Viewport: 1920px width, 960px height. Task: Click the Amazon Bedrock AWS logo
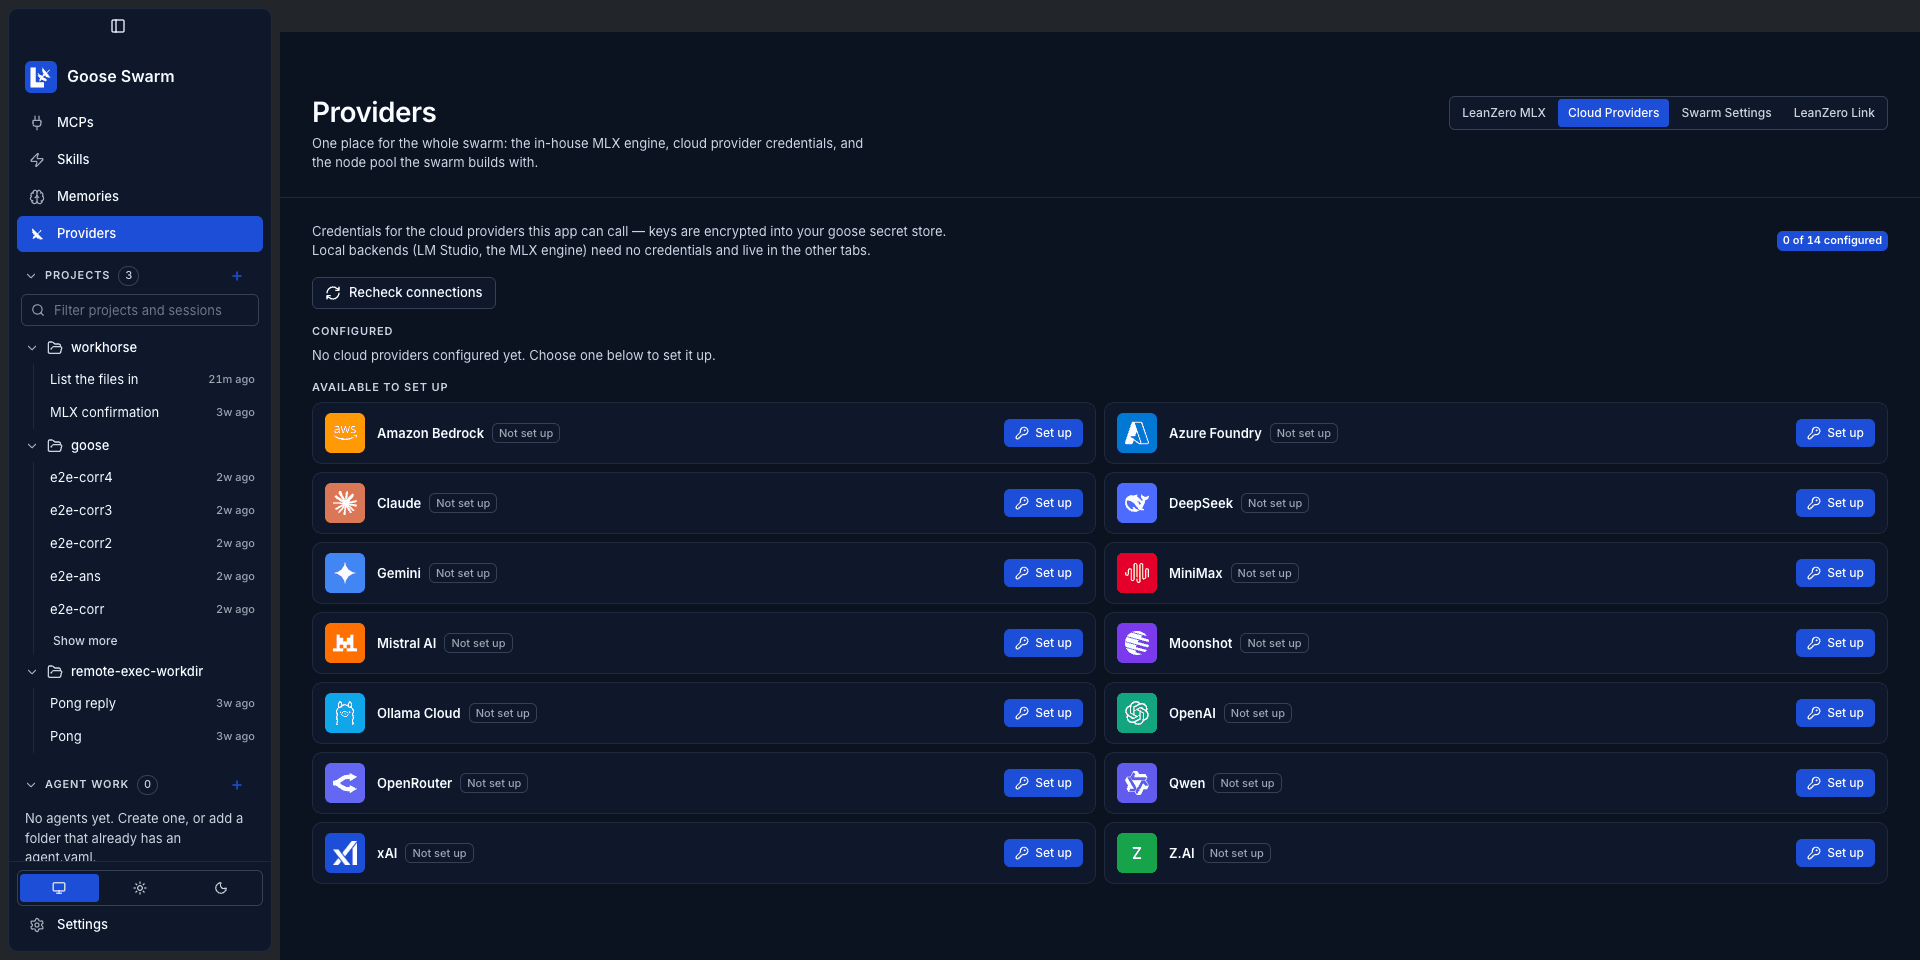345,433
